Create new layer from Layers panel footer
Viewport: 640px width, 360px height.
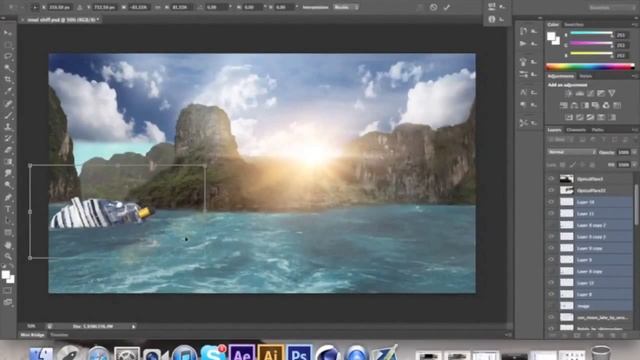(612, 335)
